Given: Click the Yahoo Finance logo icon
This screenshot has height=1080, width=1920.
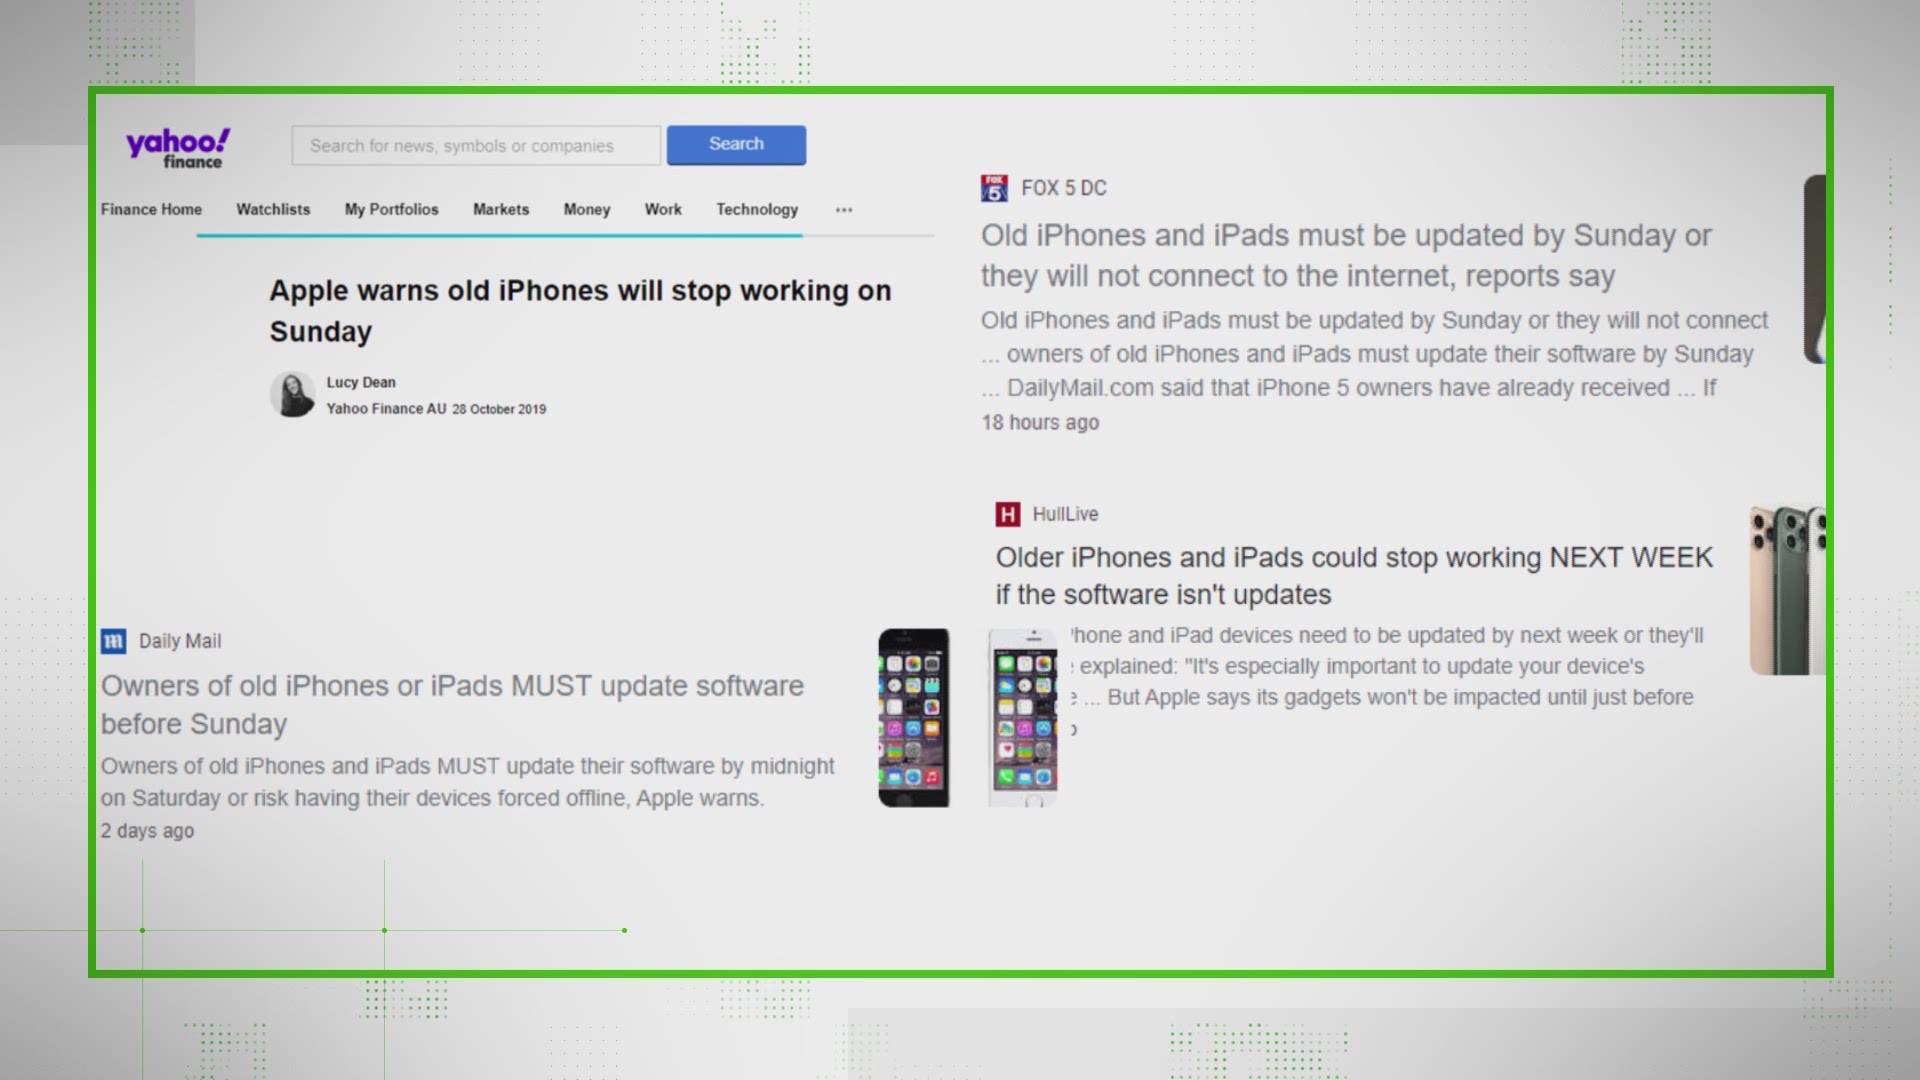Looking at the screenshot, I should (178, 146).
